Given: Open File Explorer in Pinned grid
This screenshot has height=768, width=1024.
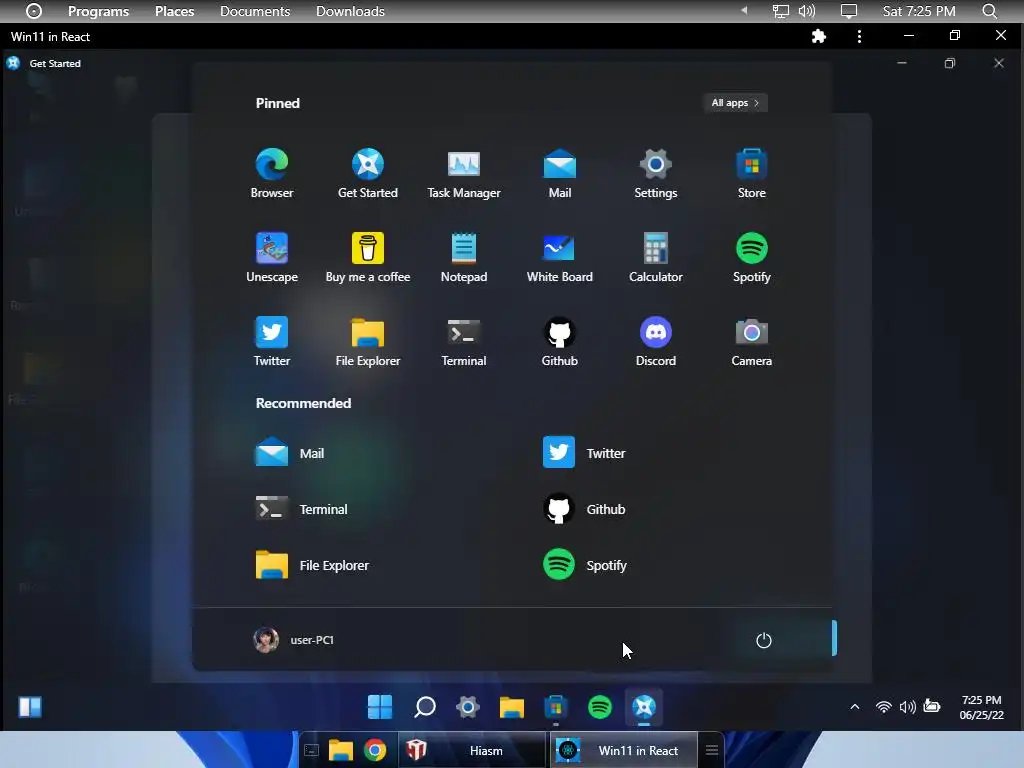Looking at the screenshot, I should [368, 342].
